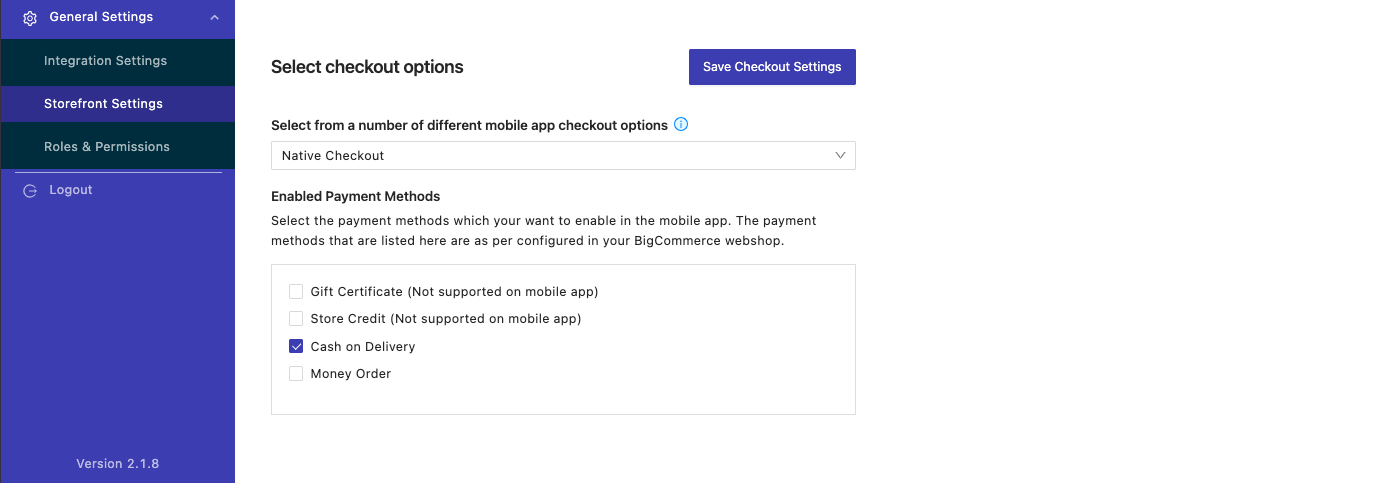The height and width of the screenshot is (483, 1396).
Task: Save Checkout Settings
Action: 772,67
